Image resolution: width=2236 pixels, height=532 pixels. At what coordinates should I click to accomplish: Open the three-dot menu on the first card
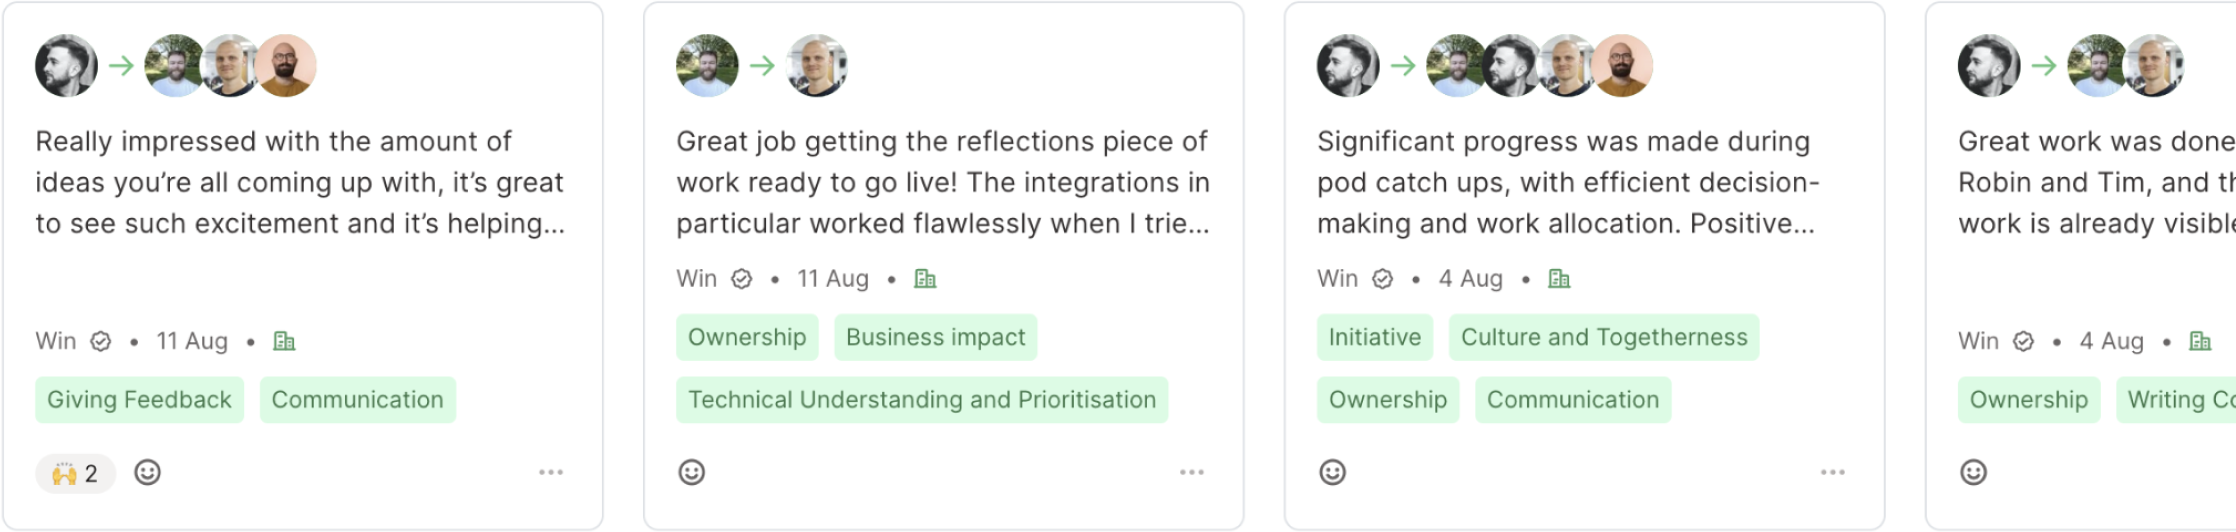551,472
